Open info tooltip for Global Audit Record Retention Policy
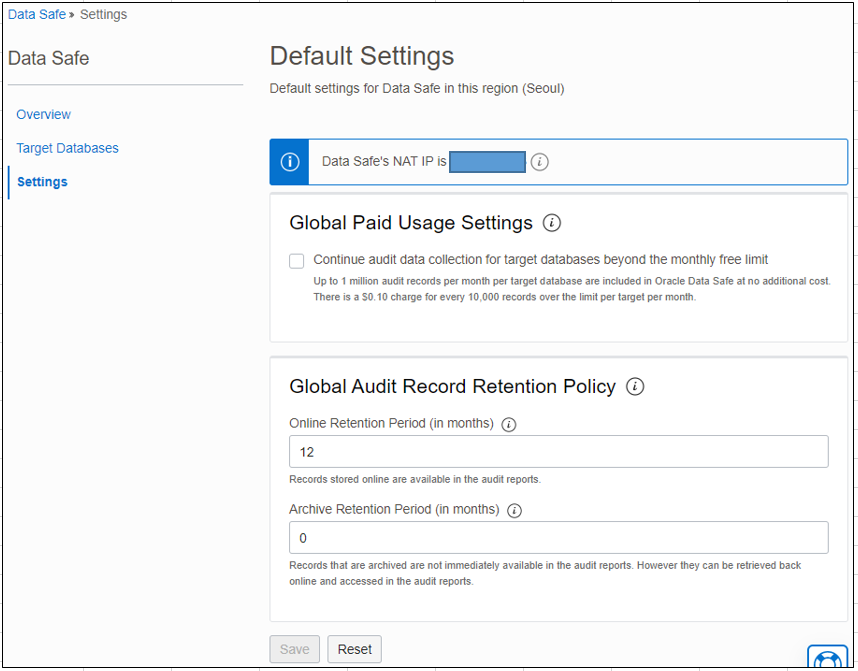858x671 pixels. pos(635,386)
